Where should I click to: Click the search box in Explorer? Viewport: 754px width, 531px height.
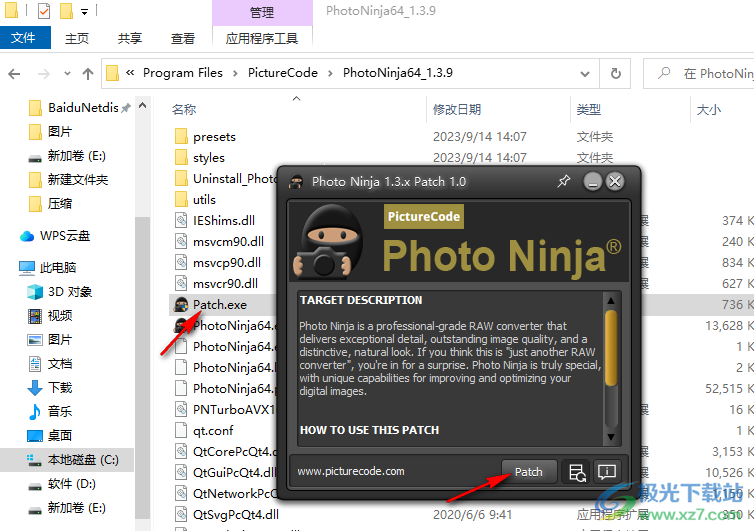(700, 74)
